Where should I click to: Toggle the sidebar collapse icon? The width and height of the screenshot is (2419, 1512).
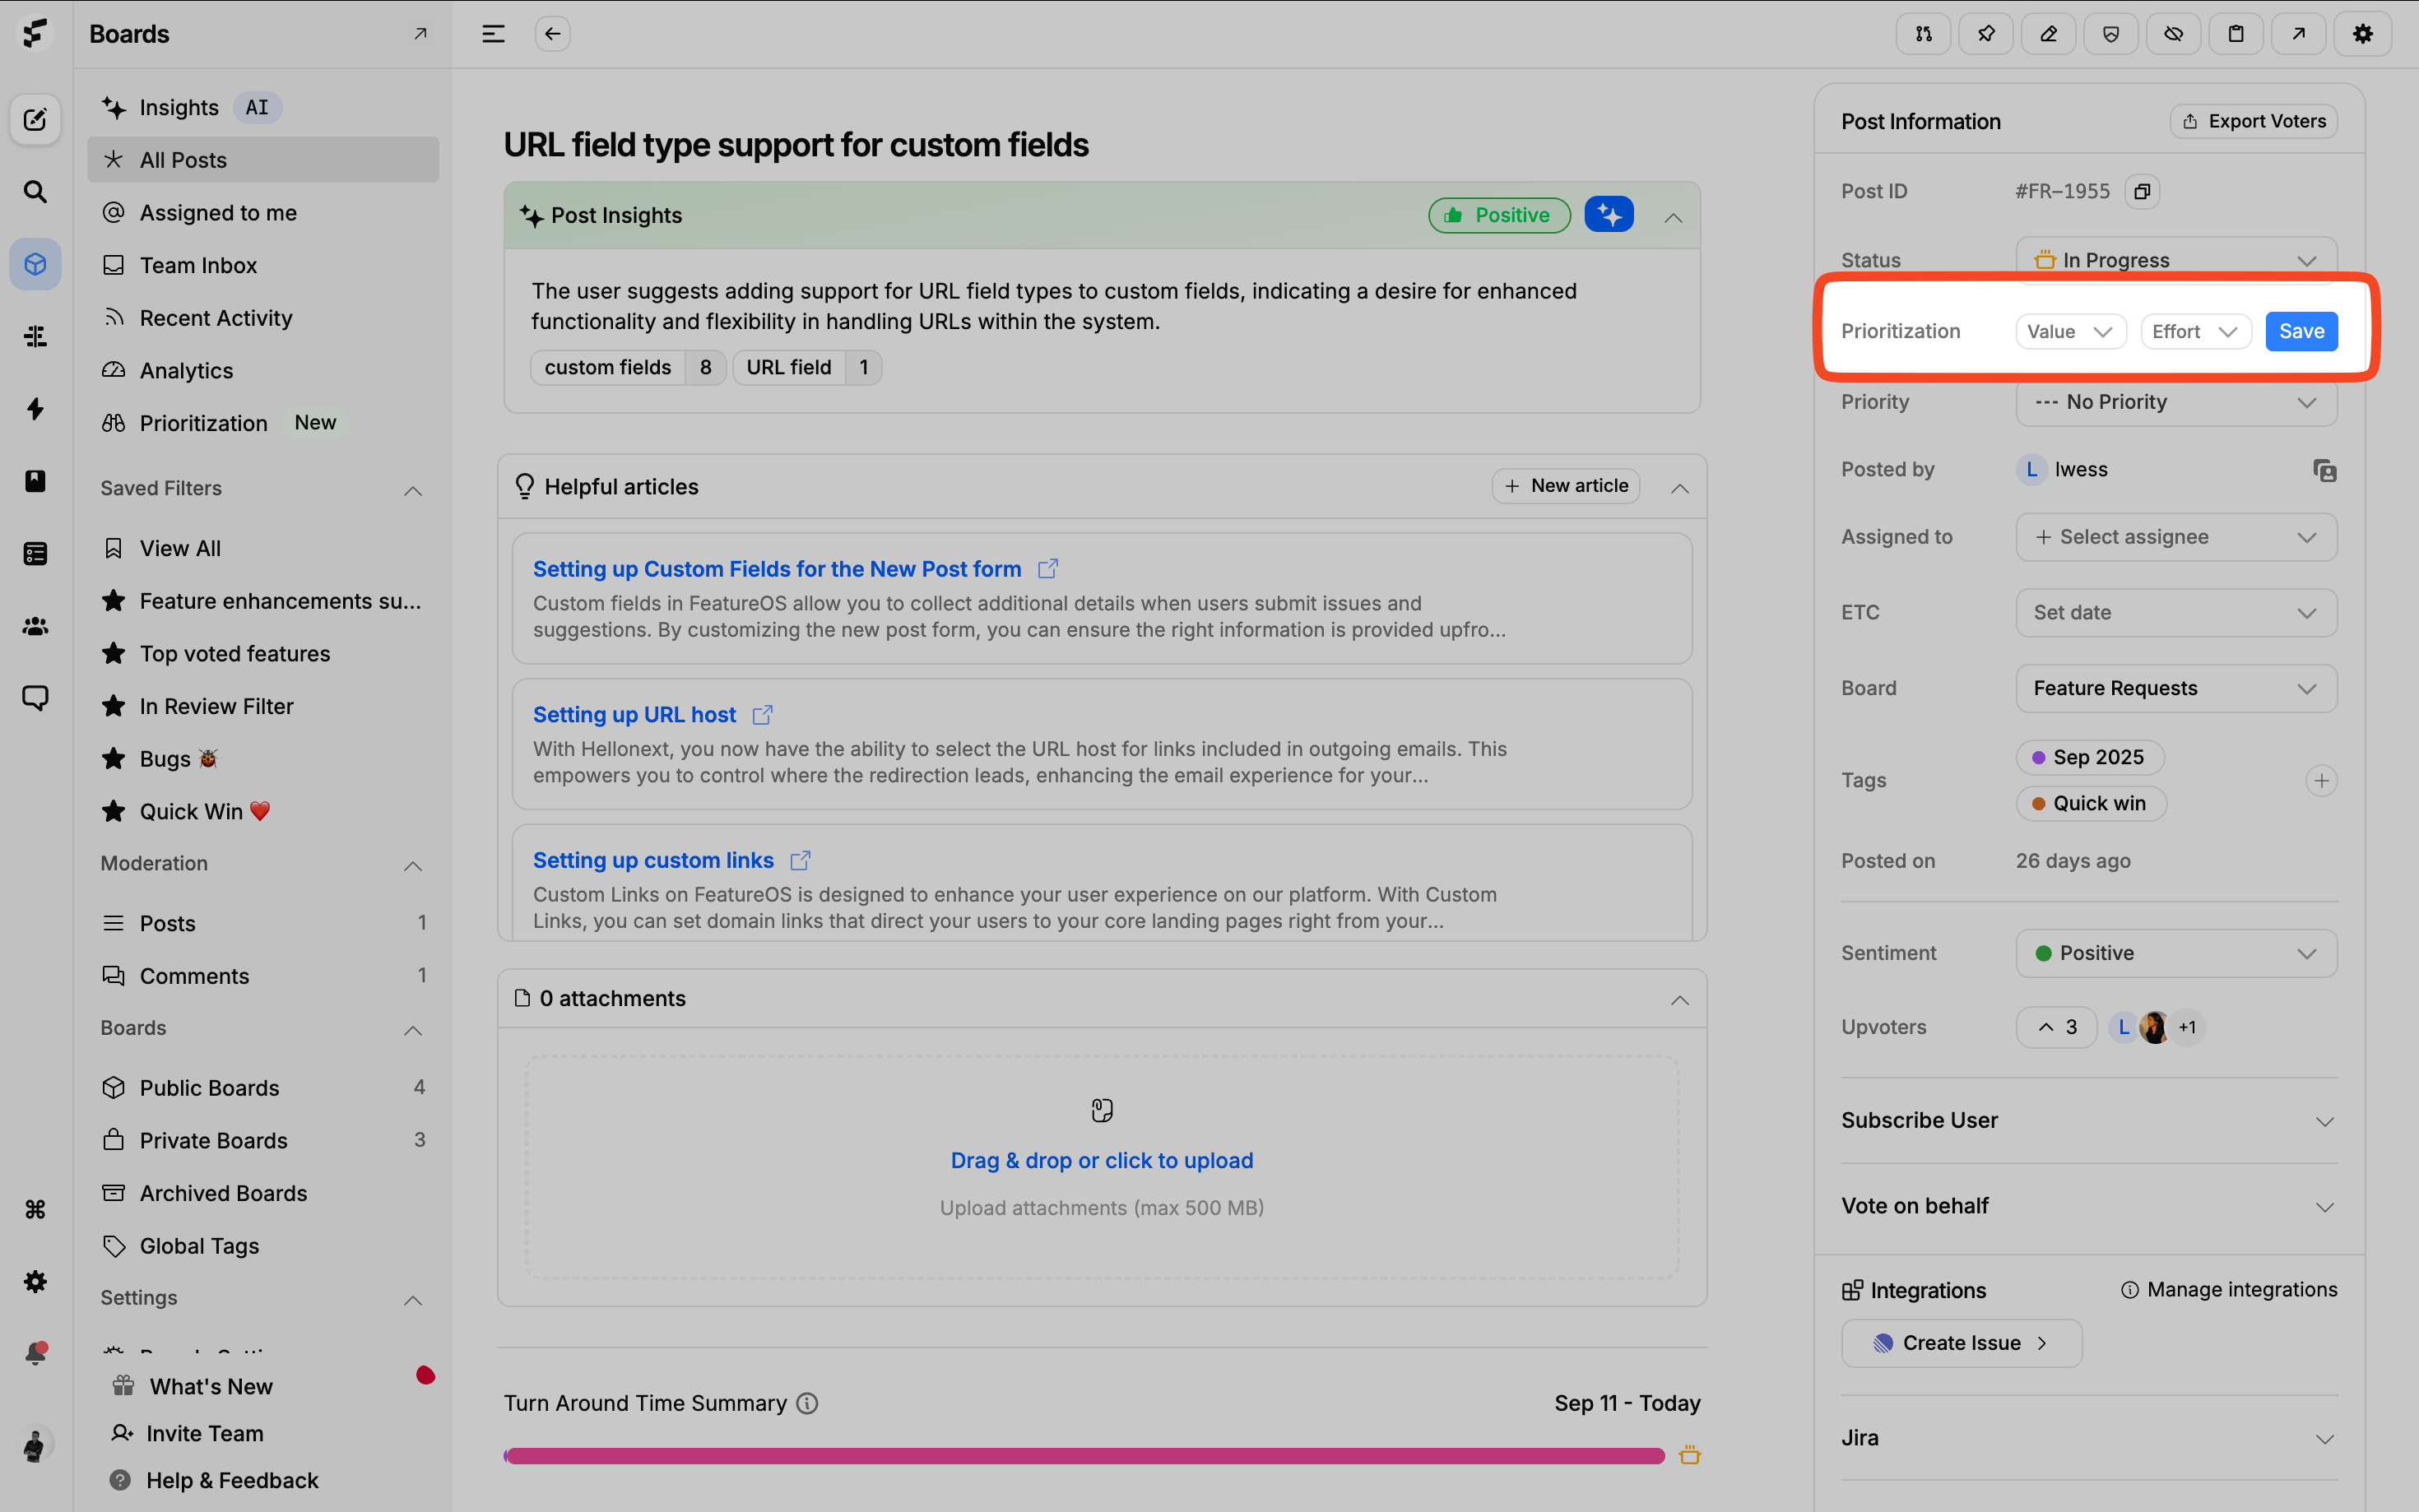(x=493, y=34)
